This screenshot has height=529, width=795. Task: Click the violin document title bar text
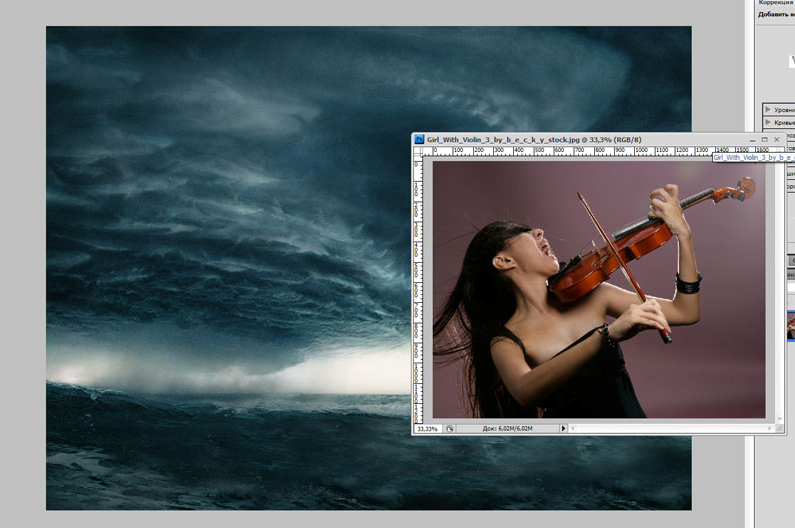[x=534, y=139]
